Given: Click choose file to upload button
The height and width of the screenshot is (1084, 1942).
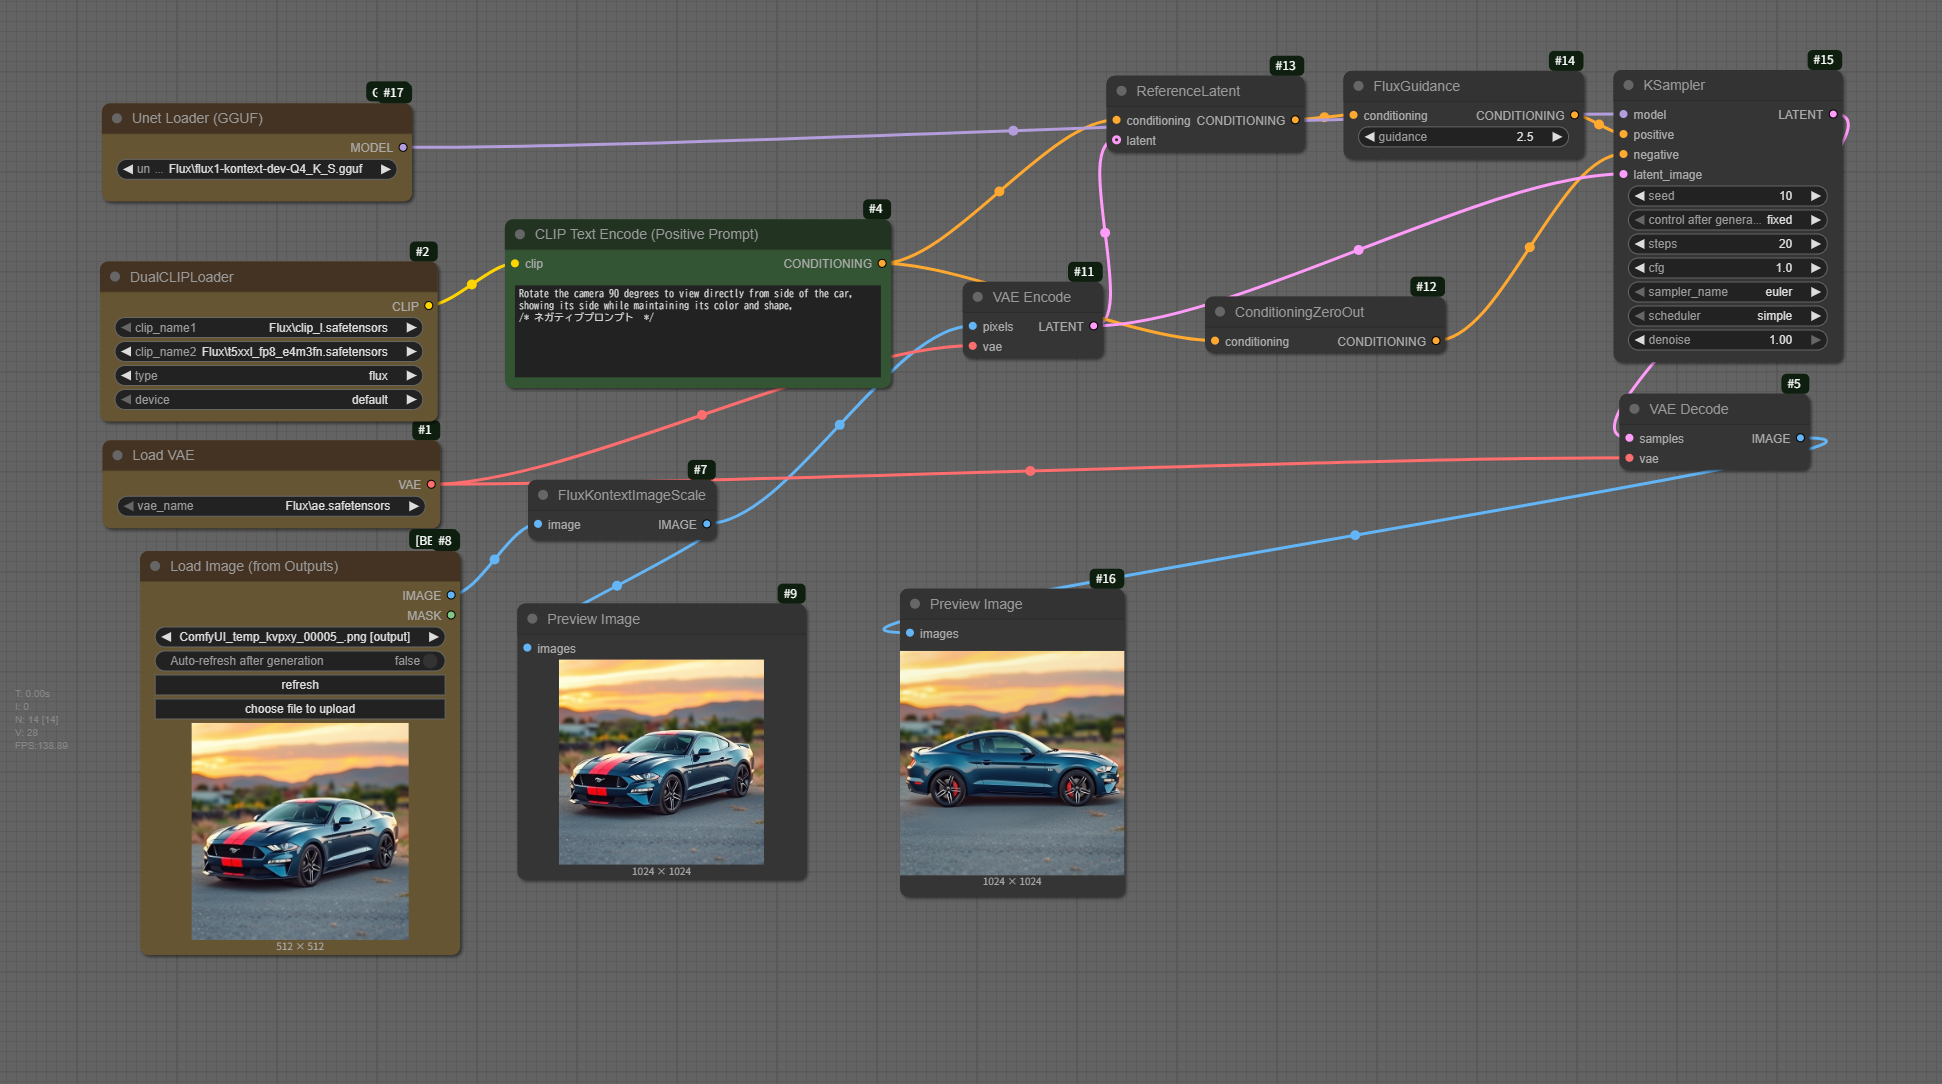Looking at the screenshot, I should tap(300, 709).
